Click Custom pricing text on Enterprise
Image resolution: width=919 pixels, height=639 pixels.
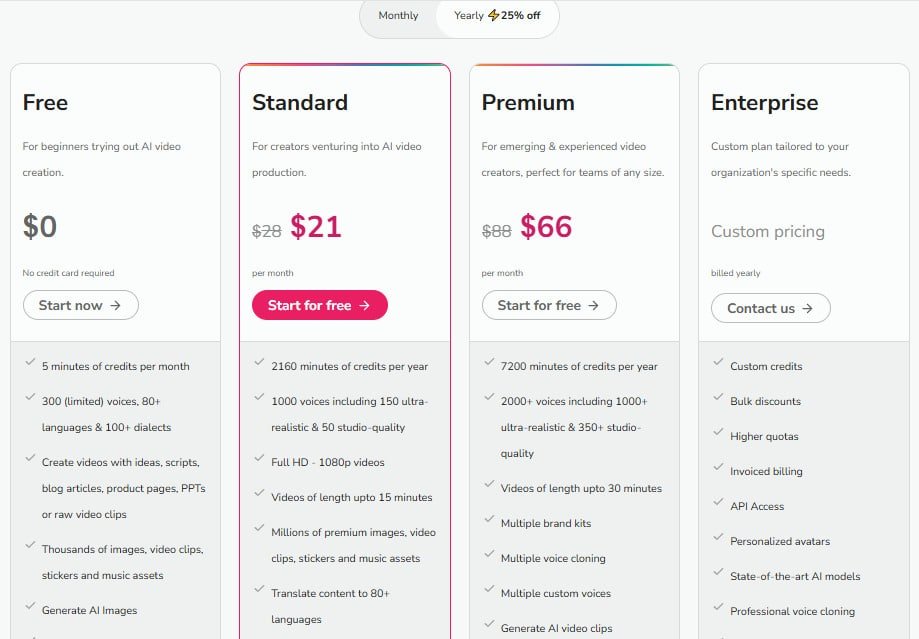coord(768,232)
